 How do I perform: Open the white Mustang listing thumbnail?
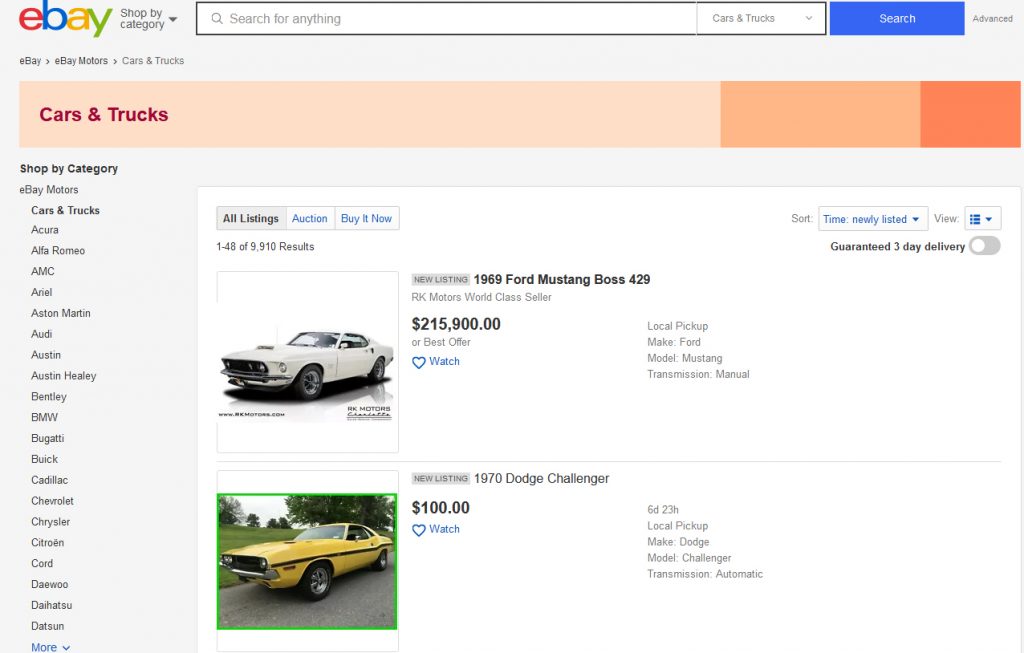(308, 362)
